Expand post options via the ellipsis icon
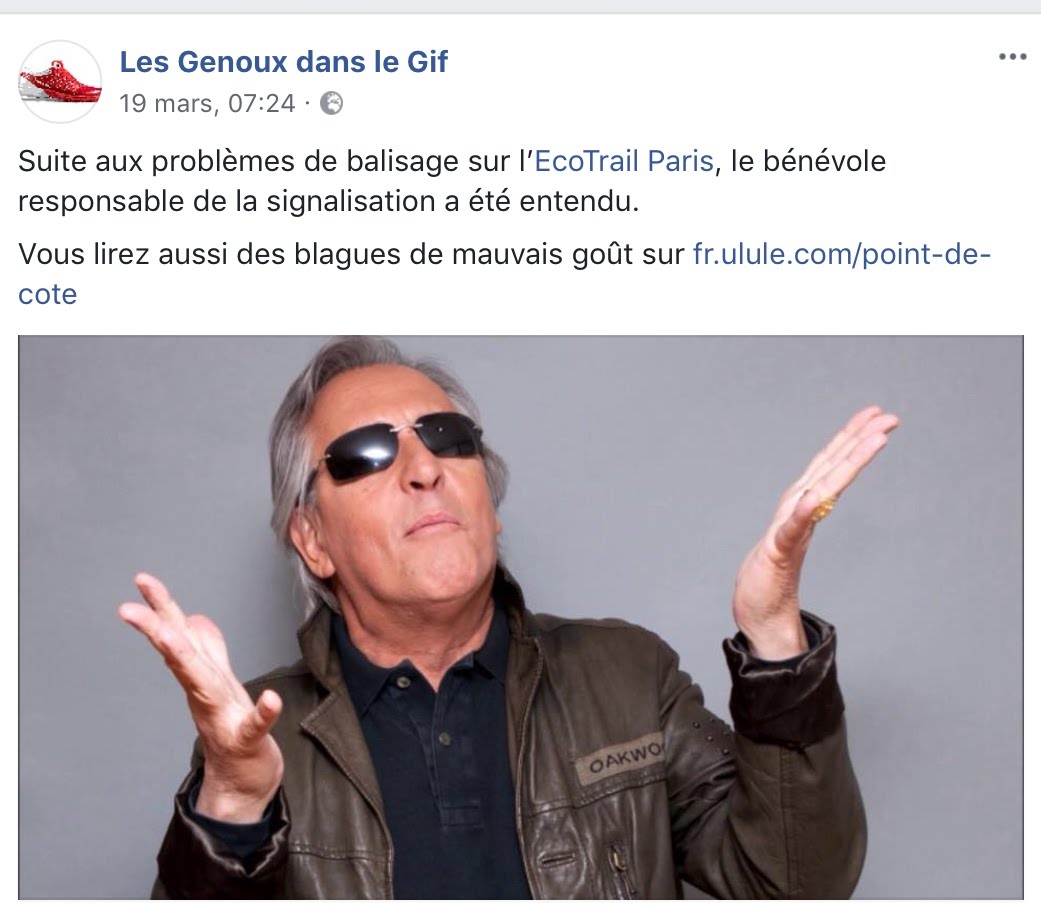This screenshot has width=1041, height=907. point(1012,57)
